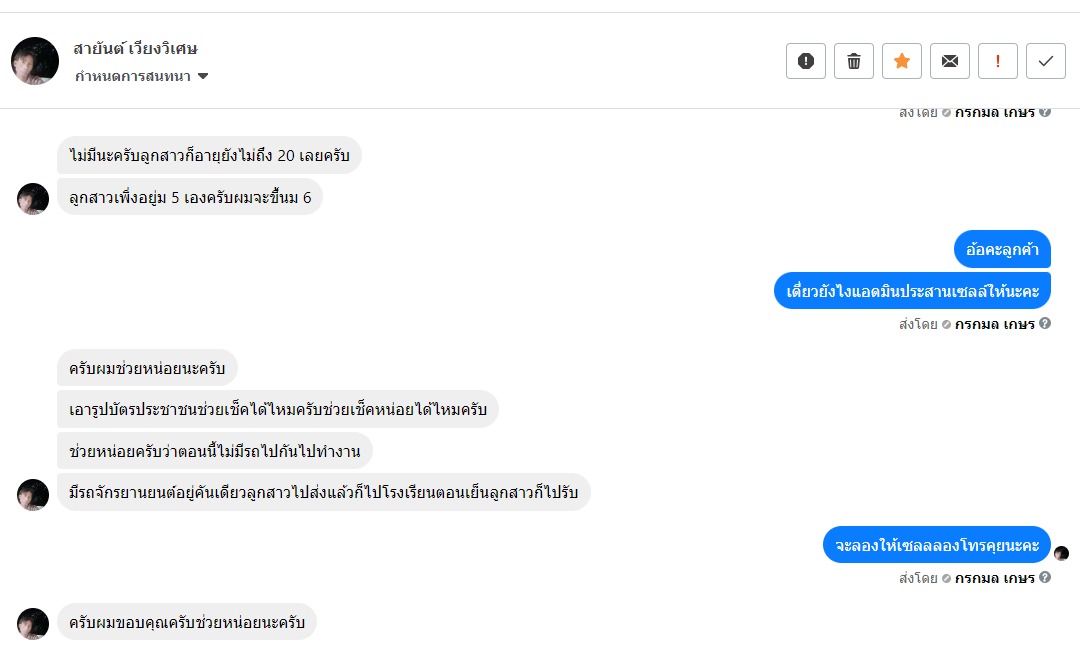Viewport: 1080px width, 656px height.
Task: Open the กำหนดการสนทนา dropdown
Action: point(141,76)
